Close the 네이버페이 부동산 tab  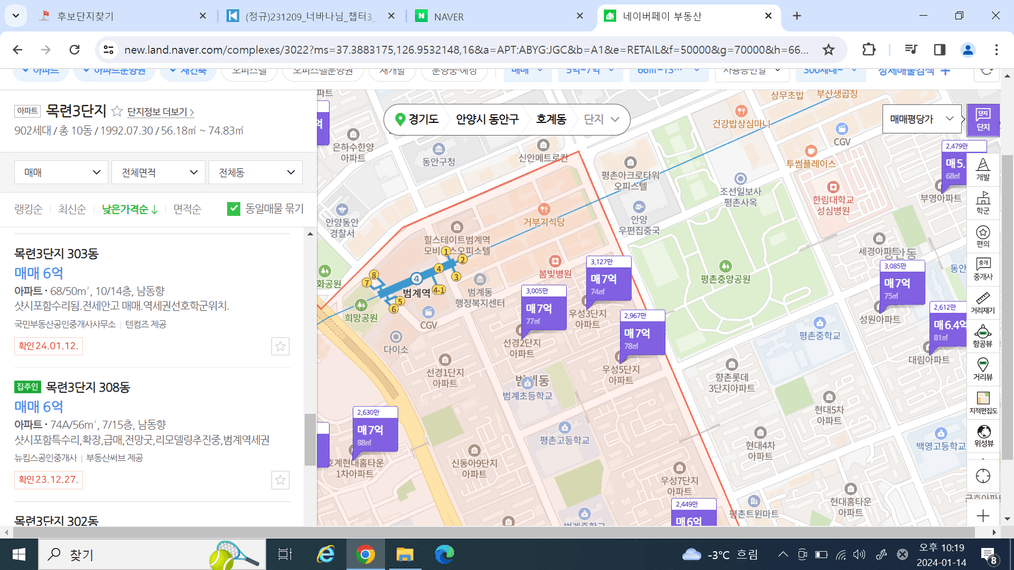point(768,16)
